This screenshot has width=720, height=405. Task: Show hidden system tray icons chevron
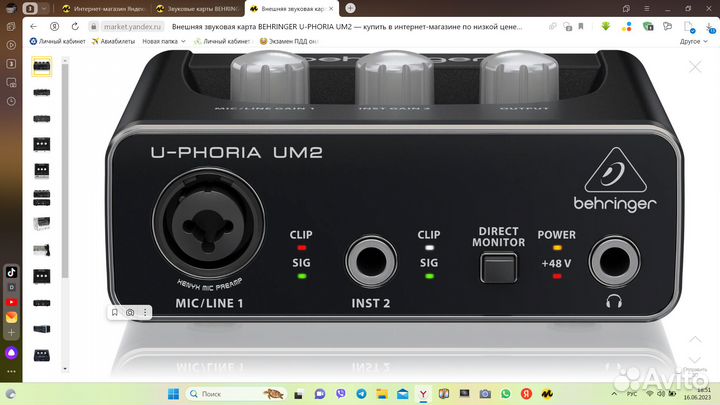(x=614, y=394)
